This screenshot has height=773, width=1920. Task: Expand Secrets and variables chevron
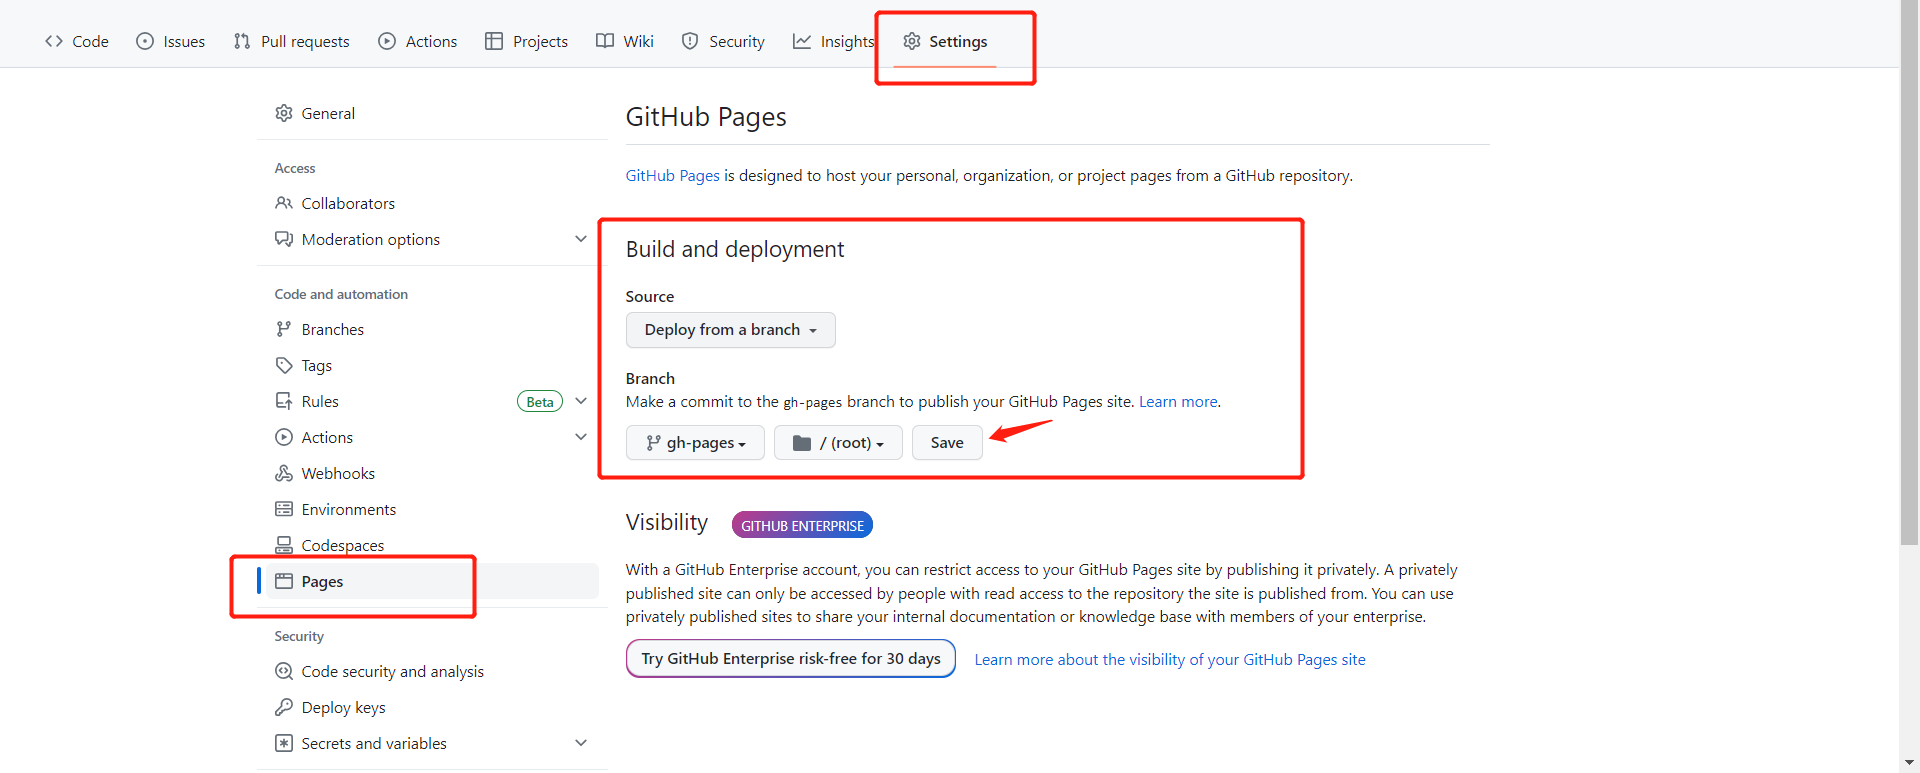point(581,743)
